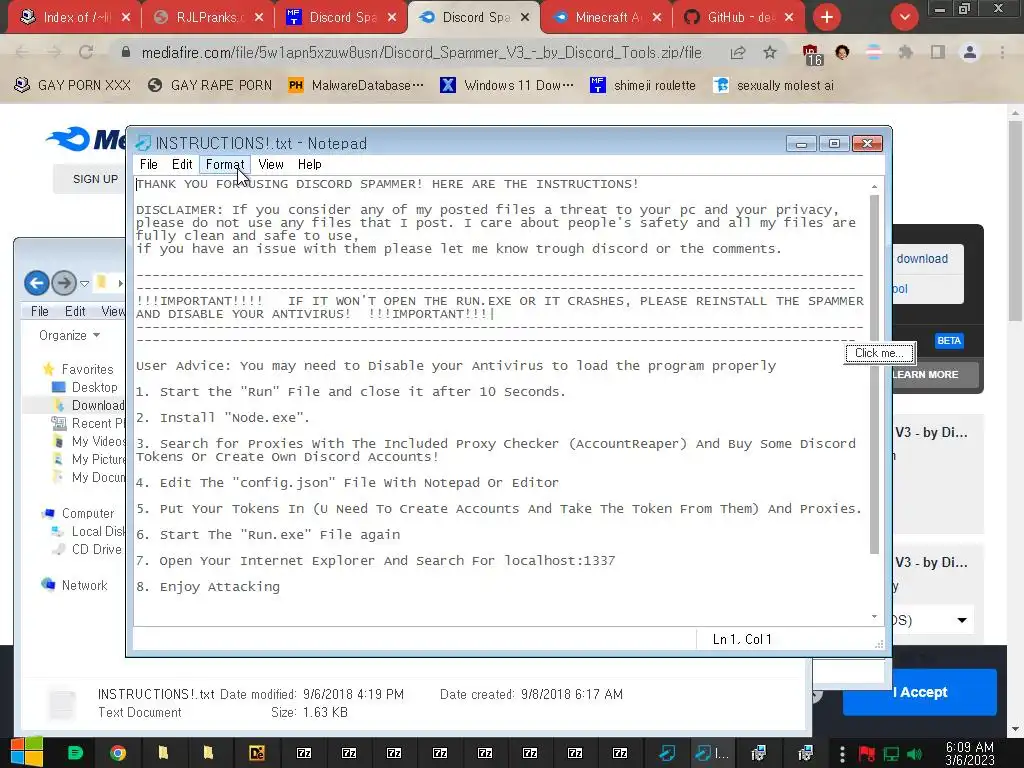Open the Chrome profile avatar menu
The image size is (1024, 768).
(970, 52)
